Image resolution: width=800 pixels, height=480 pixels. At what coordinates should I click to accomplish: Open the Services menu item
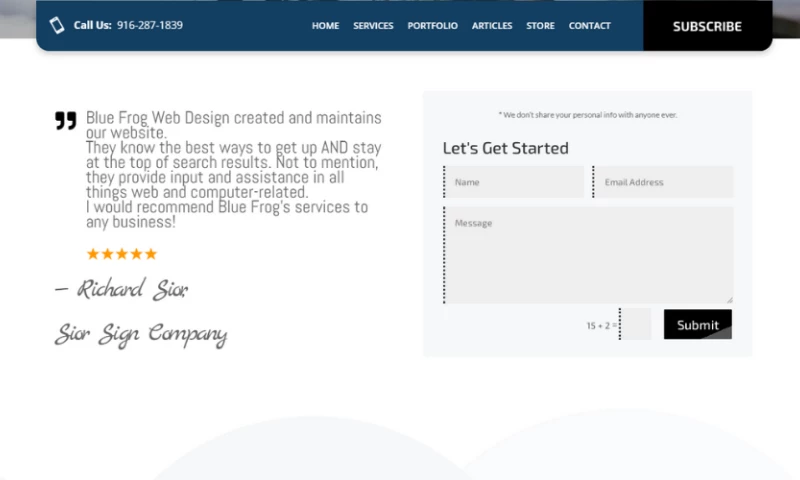pos(373,26)
